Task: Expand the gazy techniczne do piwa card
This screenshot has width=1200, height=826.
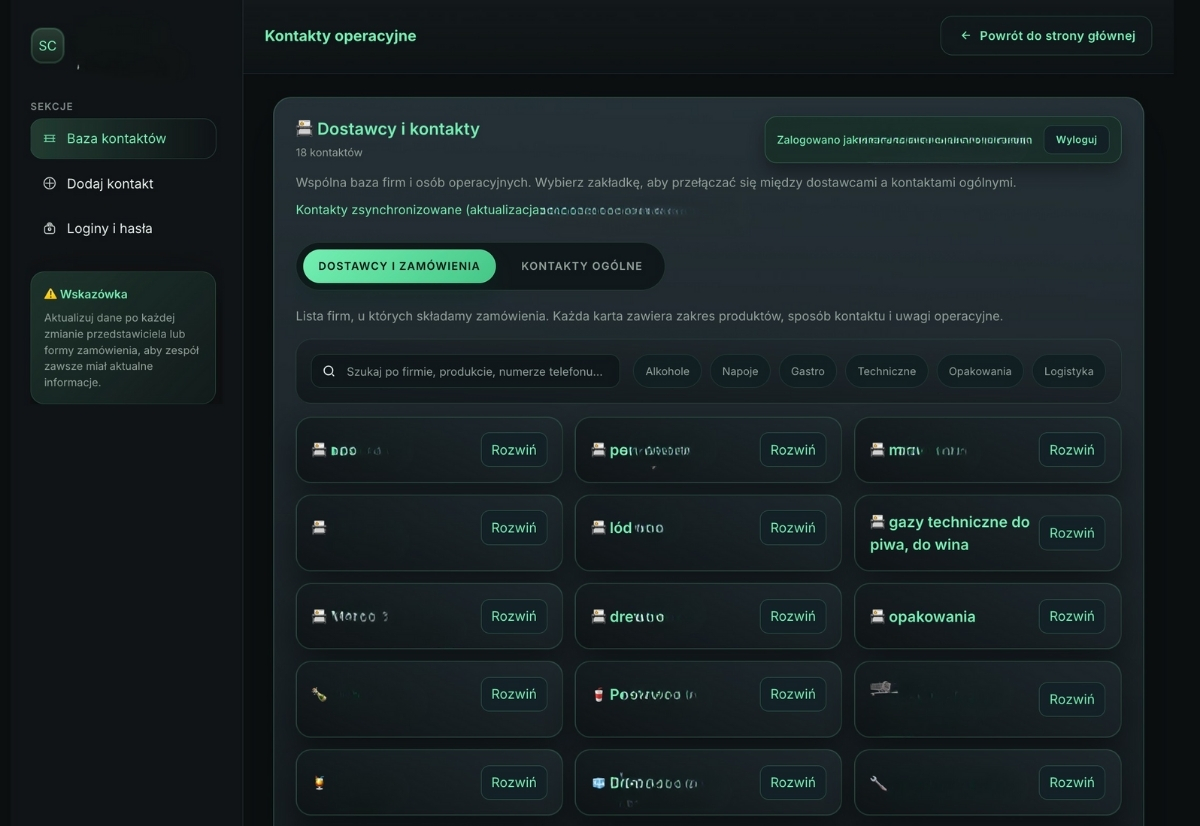Action: tap(1071, 533)
